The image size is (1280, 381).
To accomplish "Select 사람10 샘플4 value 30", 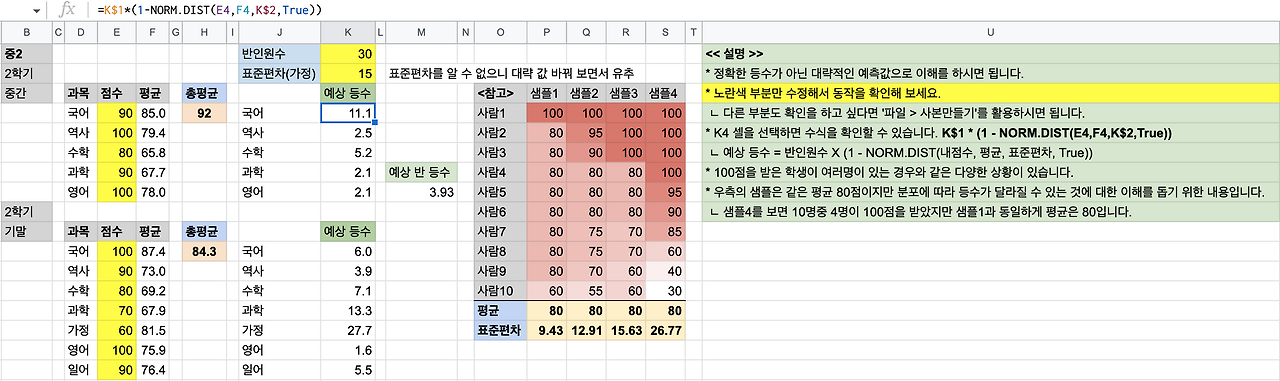I will pyautogui.click(x=665, y=291).
